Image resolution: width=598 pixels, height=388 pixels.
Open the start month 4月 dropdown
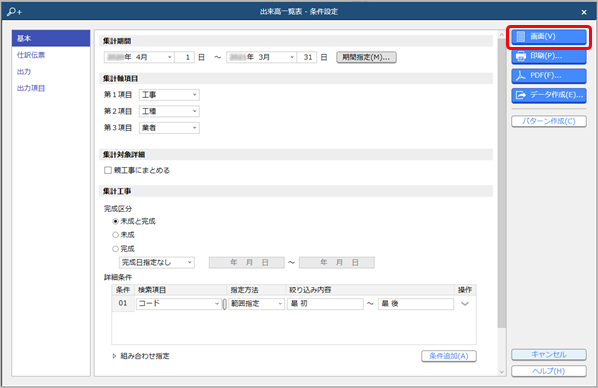click(x=139, y=57)
